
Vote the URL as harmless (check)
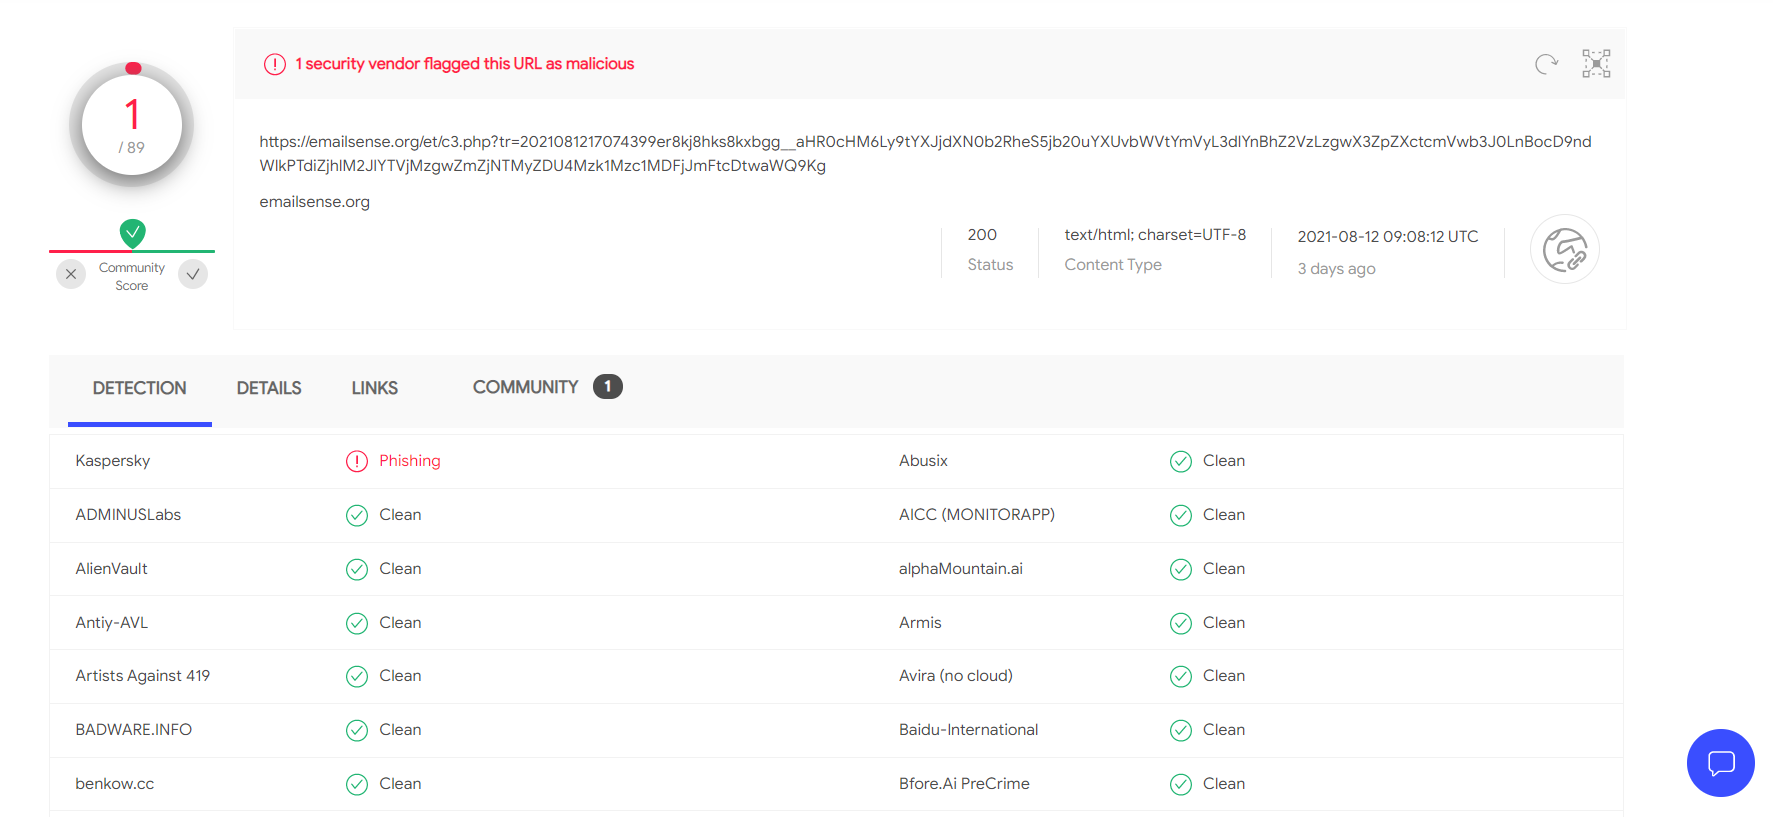(x=193, y=274)
